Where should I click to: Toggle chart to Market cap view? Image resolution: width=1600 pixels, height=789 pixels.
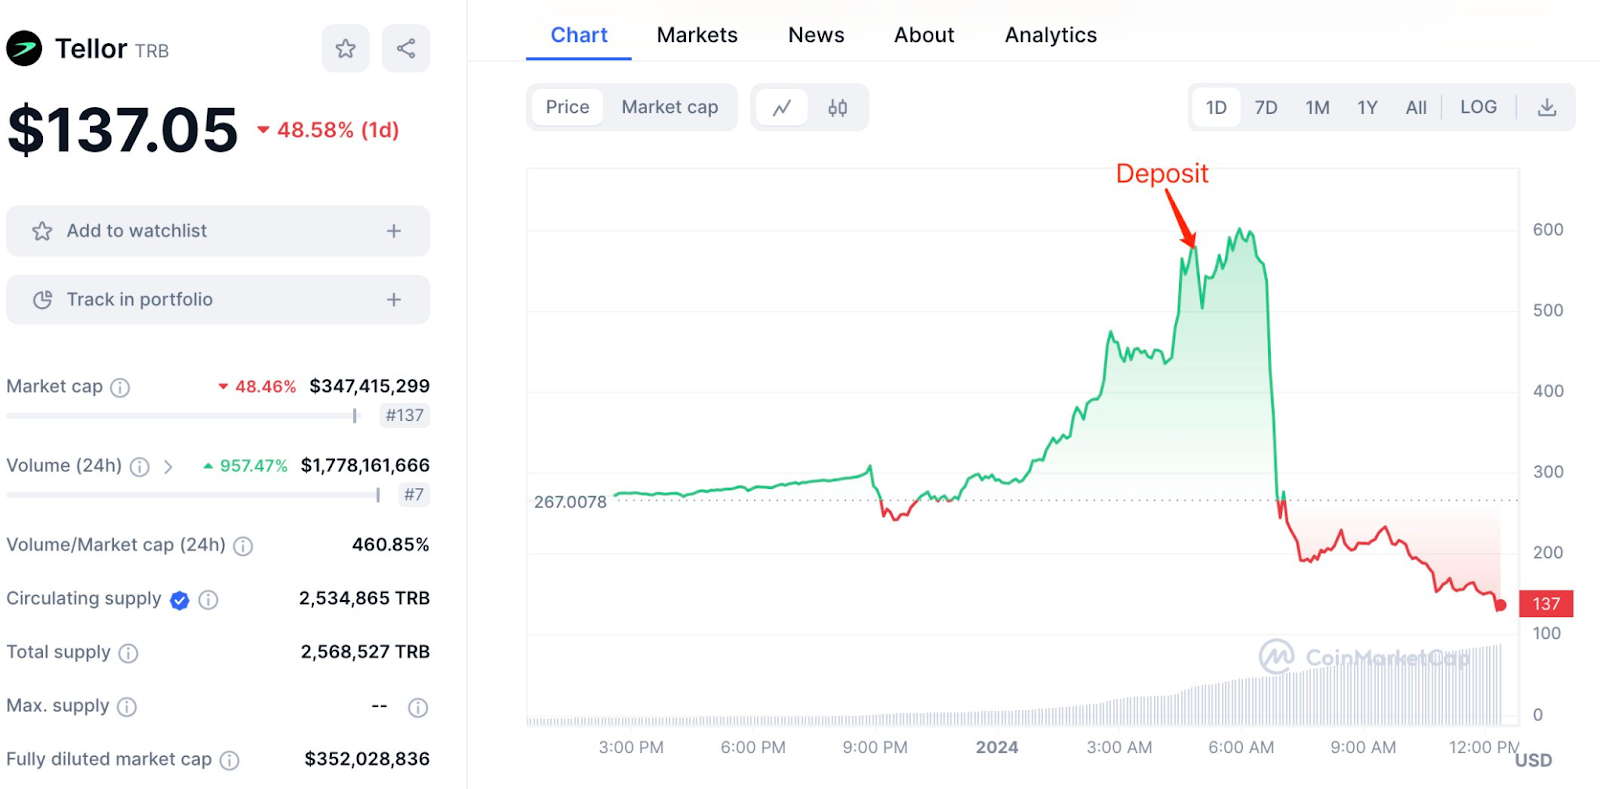click(x=669, y=107)
